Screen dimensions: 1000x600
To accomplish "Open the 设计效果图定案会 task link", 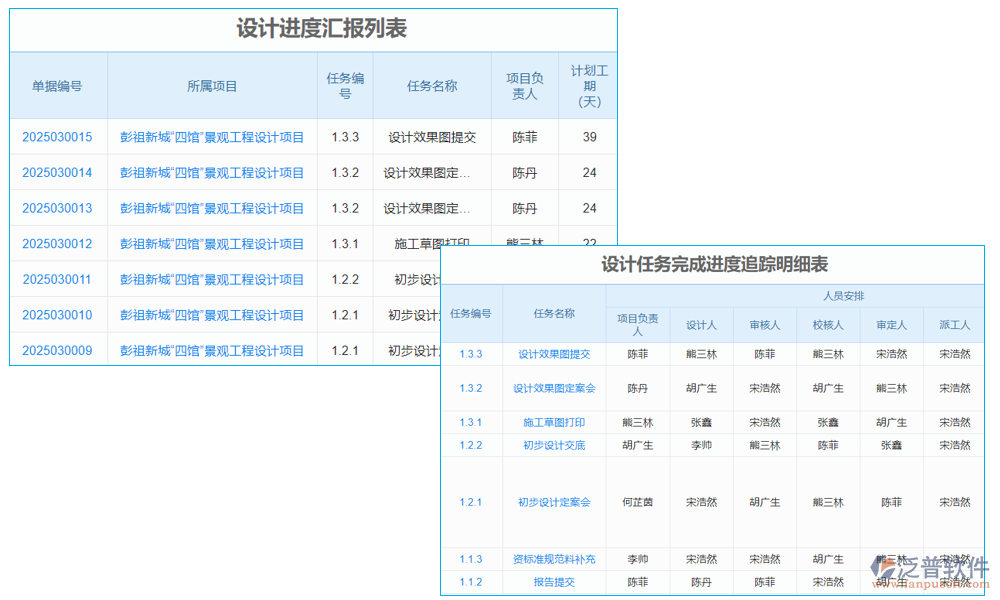I will tap(555, 388).
